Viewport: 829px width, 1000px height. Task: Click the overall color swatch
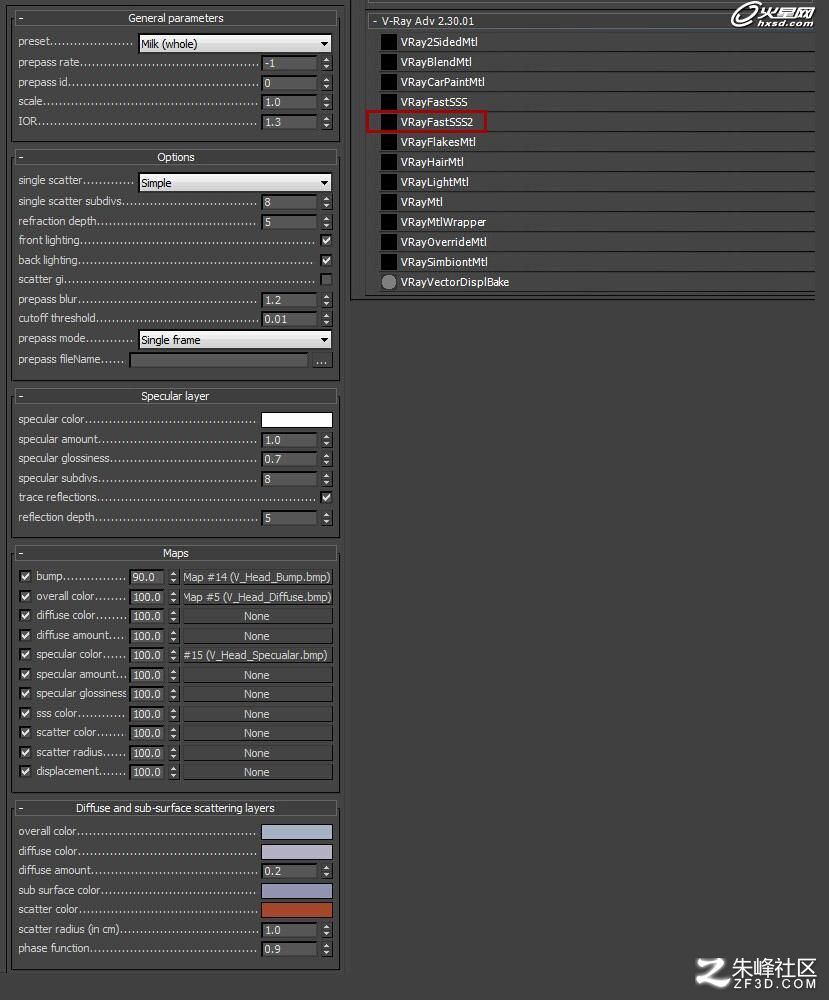(297, 832)
